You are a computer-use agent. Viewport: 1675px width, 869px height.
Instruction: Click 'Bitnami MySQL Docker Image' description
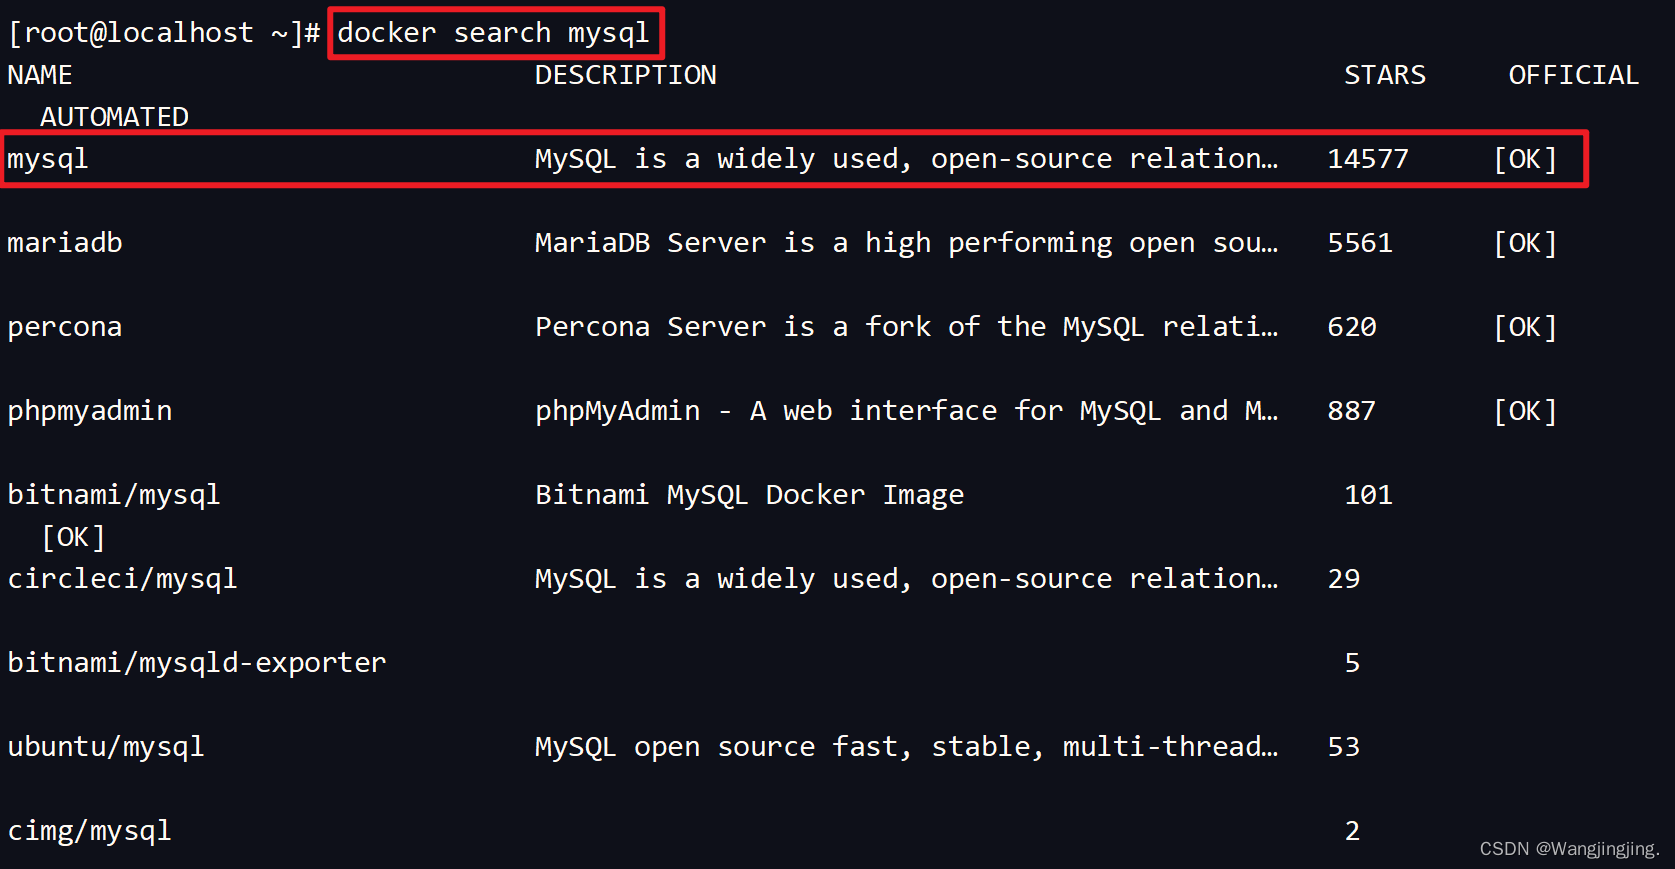(750, 495)
